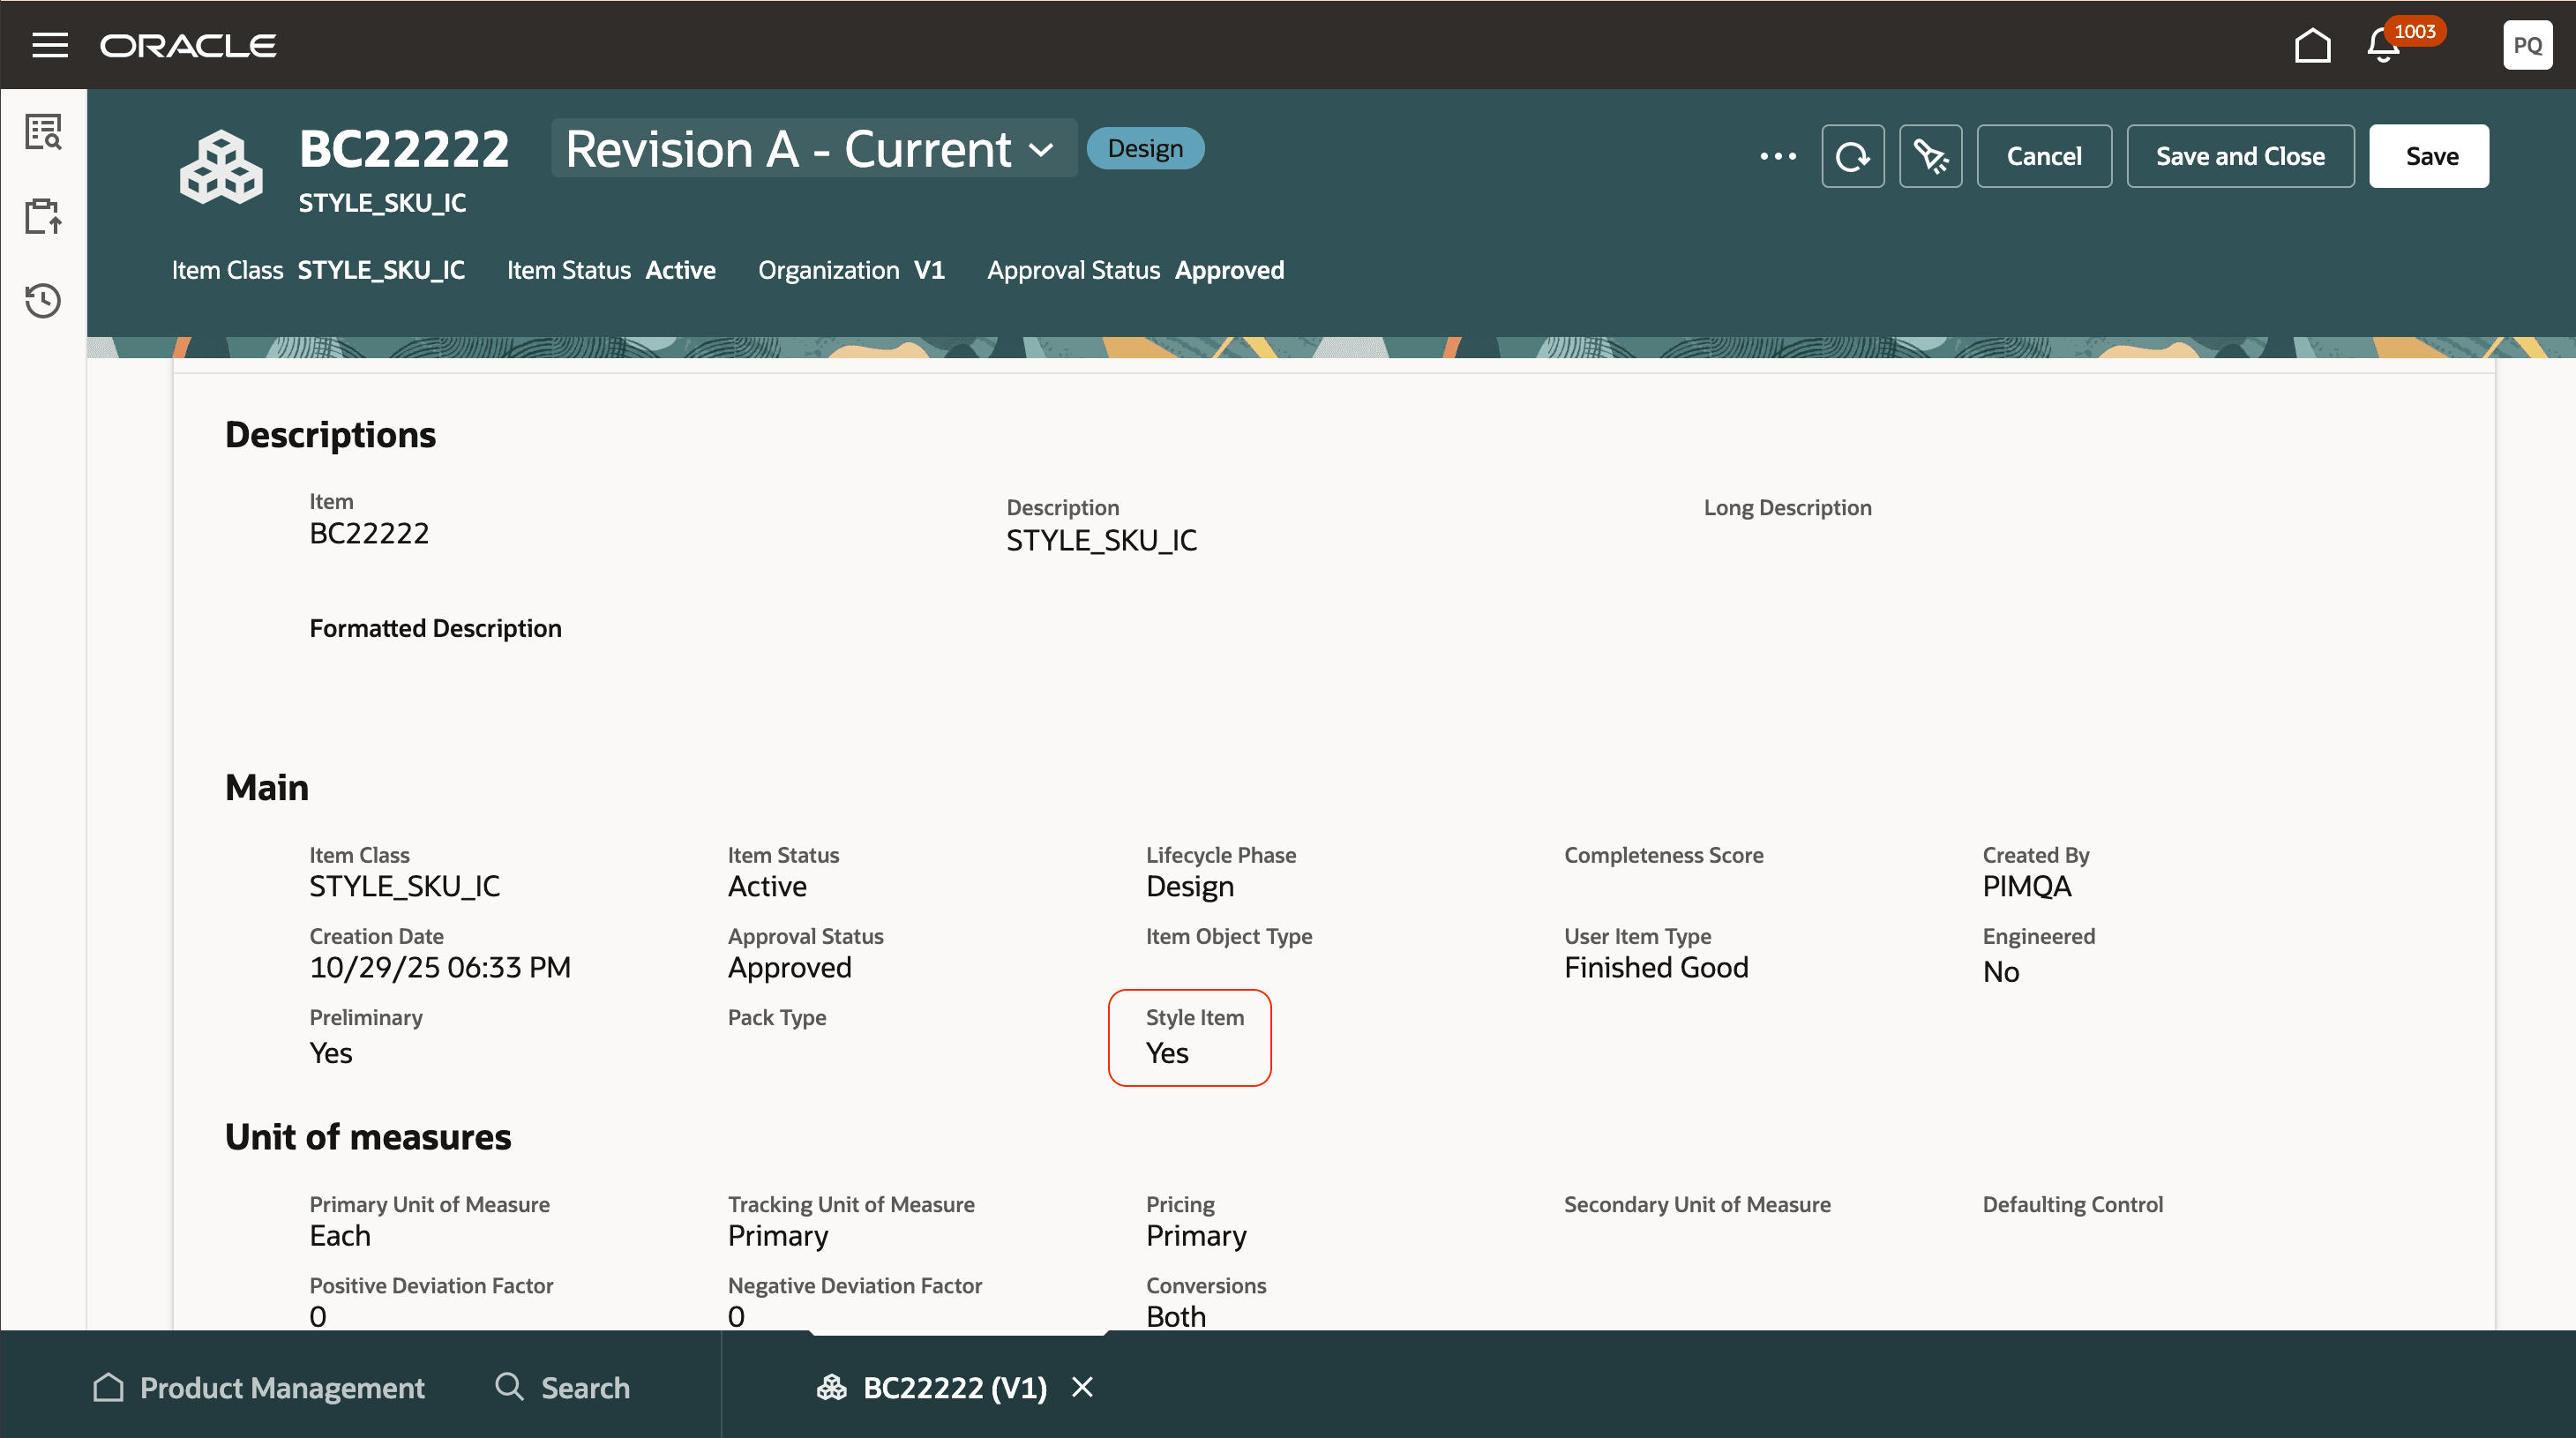This screenshot has height=1438, width=2576.
Task: Open the item search sidebar icon
Action: [x=44, y=131]
